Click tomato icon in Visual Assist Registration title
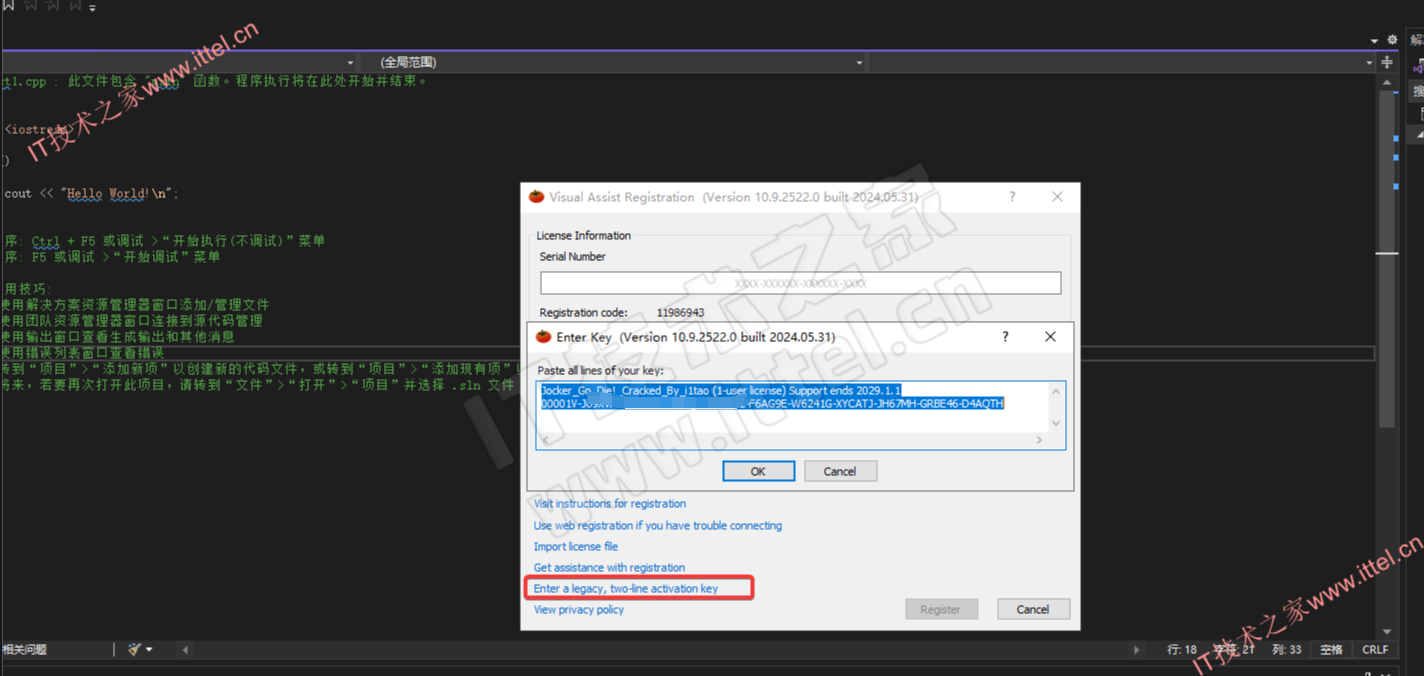The height and width of the screenshot is (676, 1424). click(x=536, y=197)
